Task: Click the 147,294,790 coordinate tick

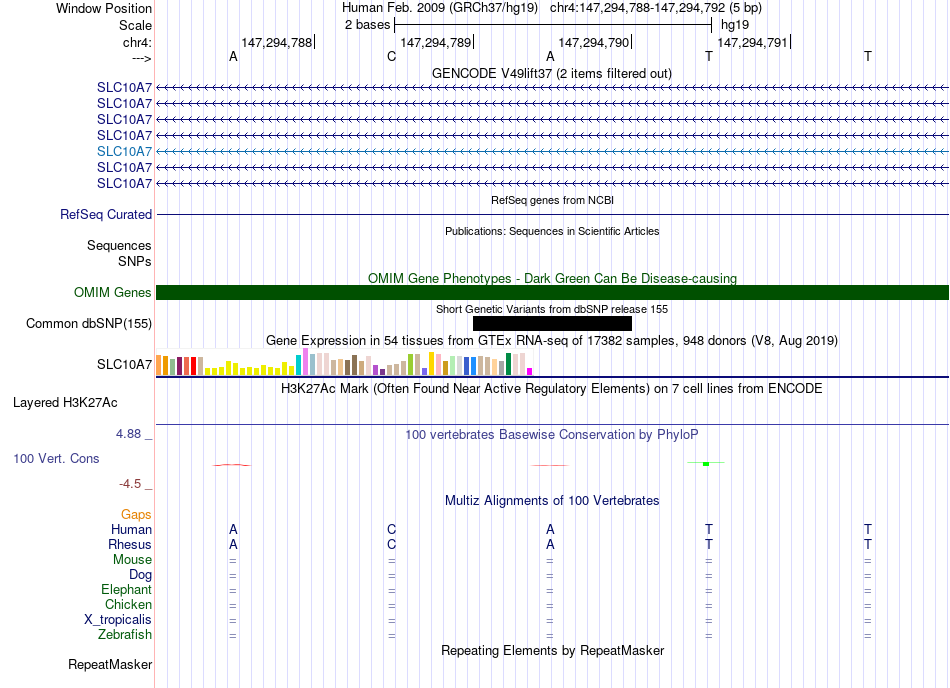Action: click(594, 42)
